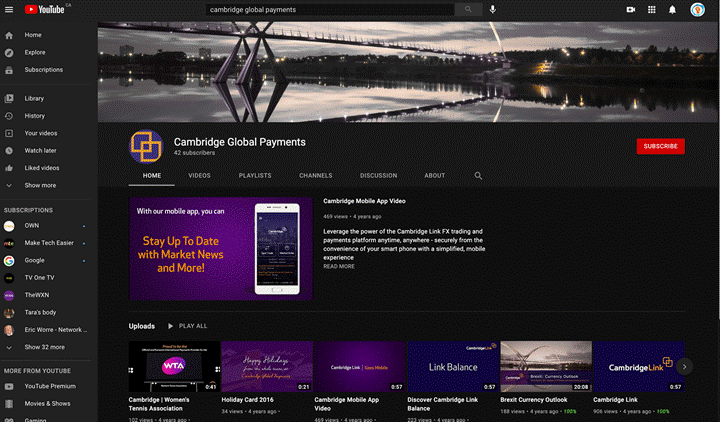Open the Happy Holidays video thumbnail
The width and height of the screenshot is (720, 422).
267,366
